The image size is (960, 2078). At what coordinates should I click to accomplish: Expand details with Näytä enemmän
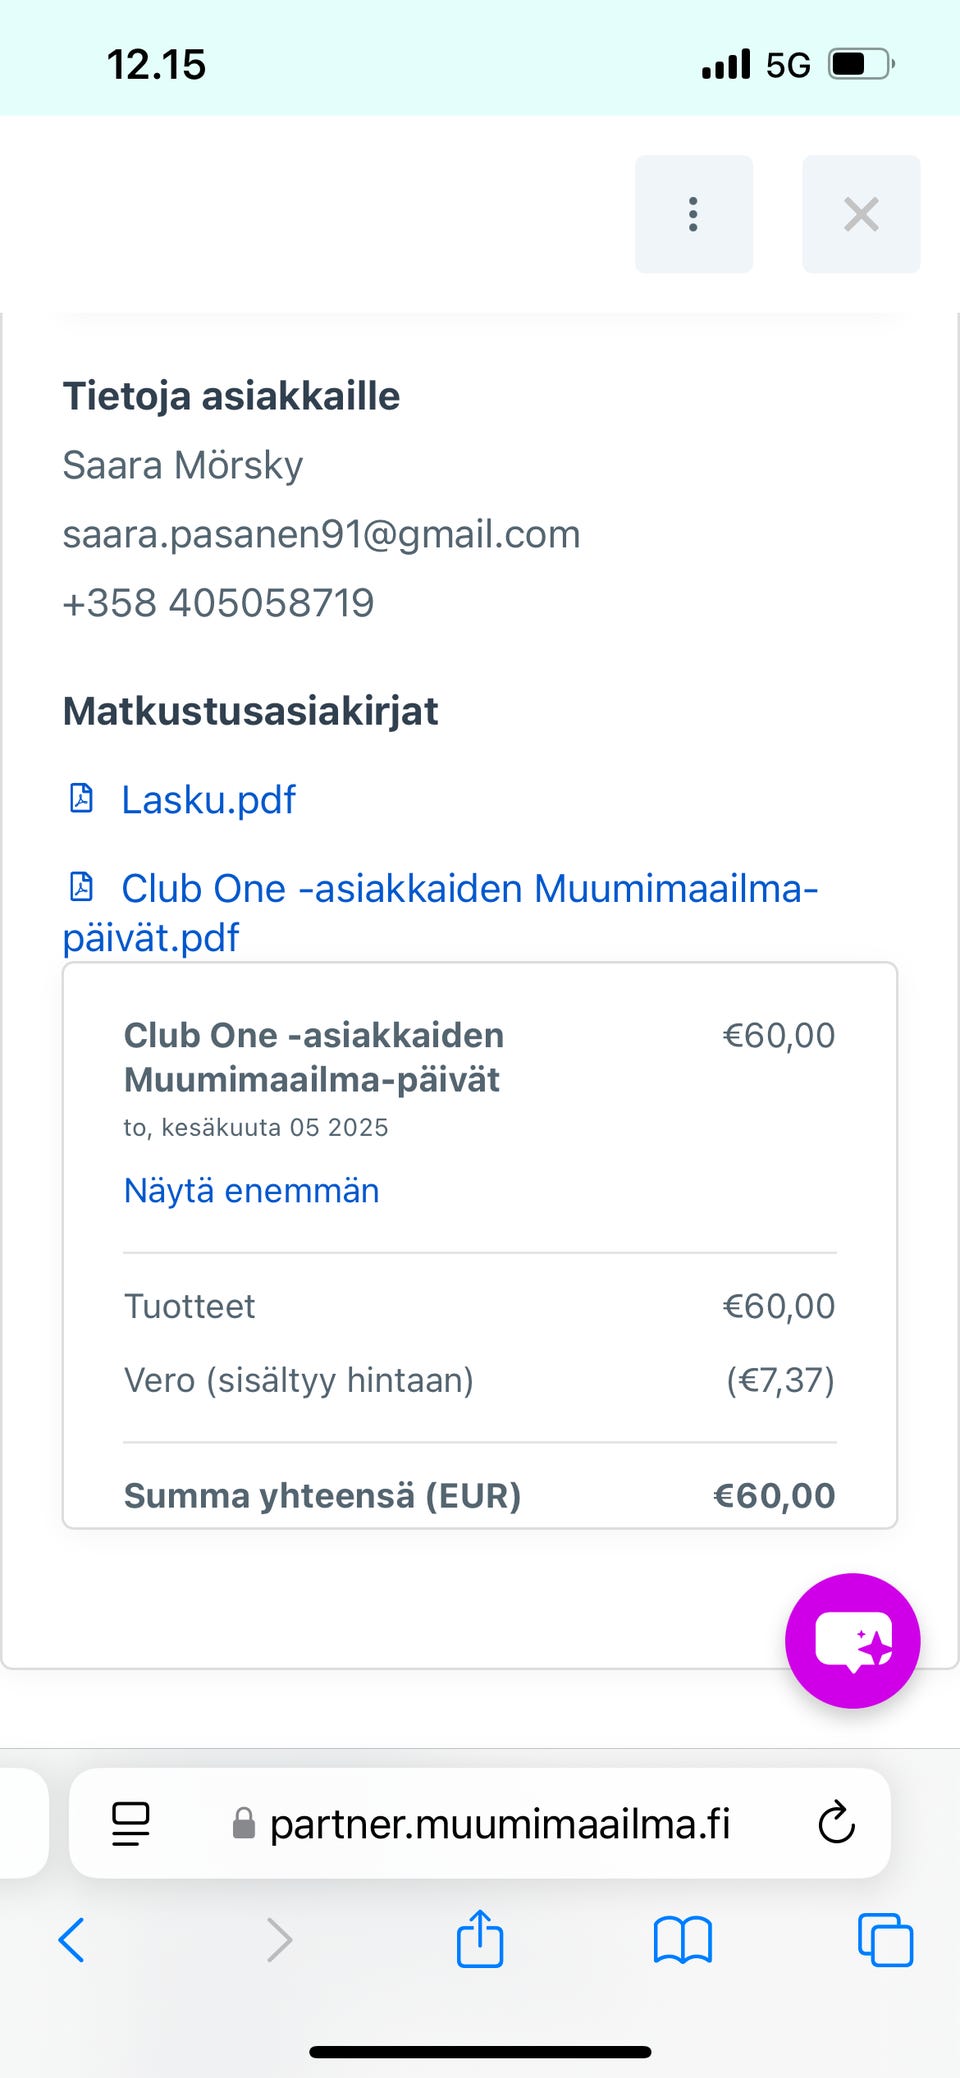251,1191
